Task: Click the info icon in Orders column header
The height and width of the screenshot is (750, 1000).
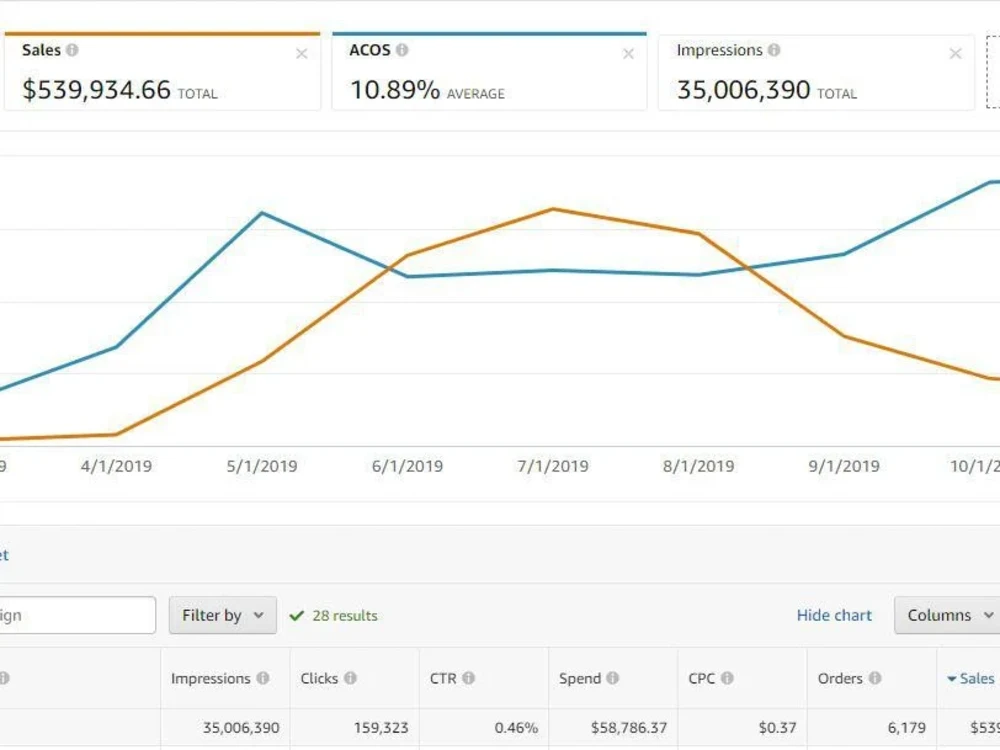Action: tap(875, 678)
